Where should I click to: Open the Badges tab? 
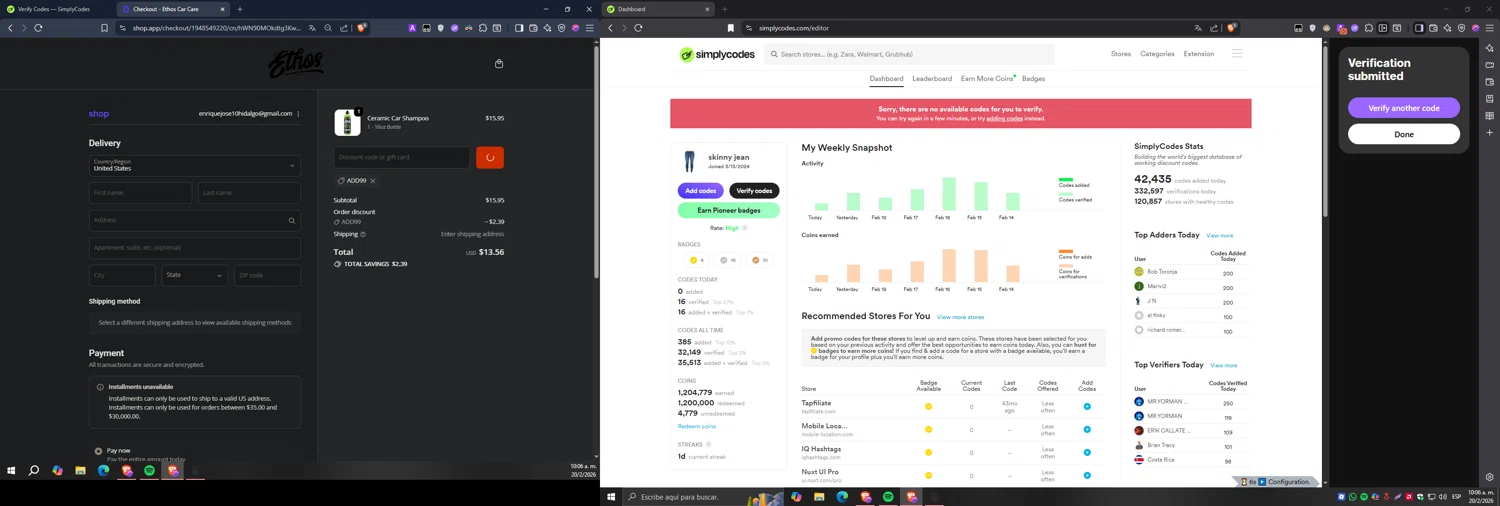1033,79
